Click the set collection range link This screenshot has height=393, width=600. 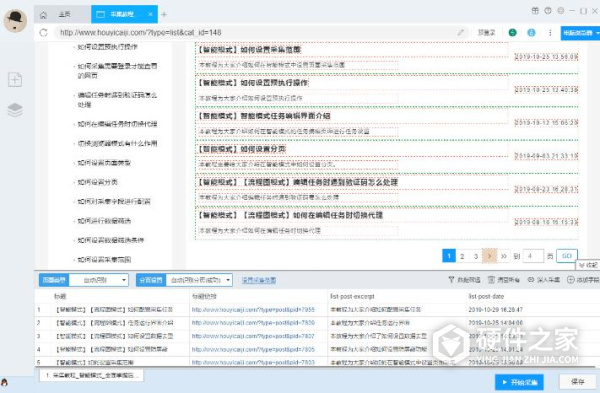coord(259,280)
